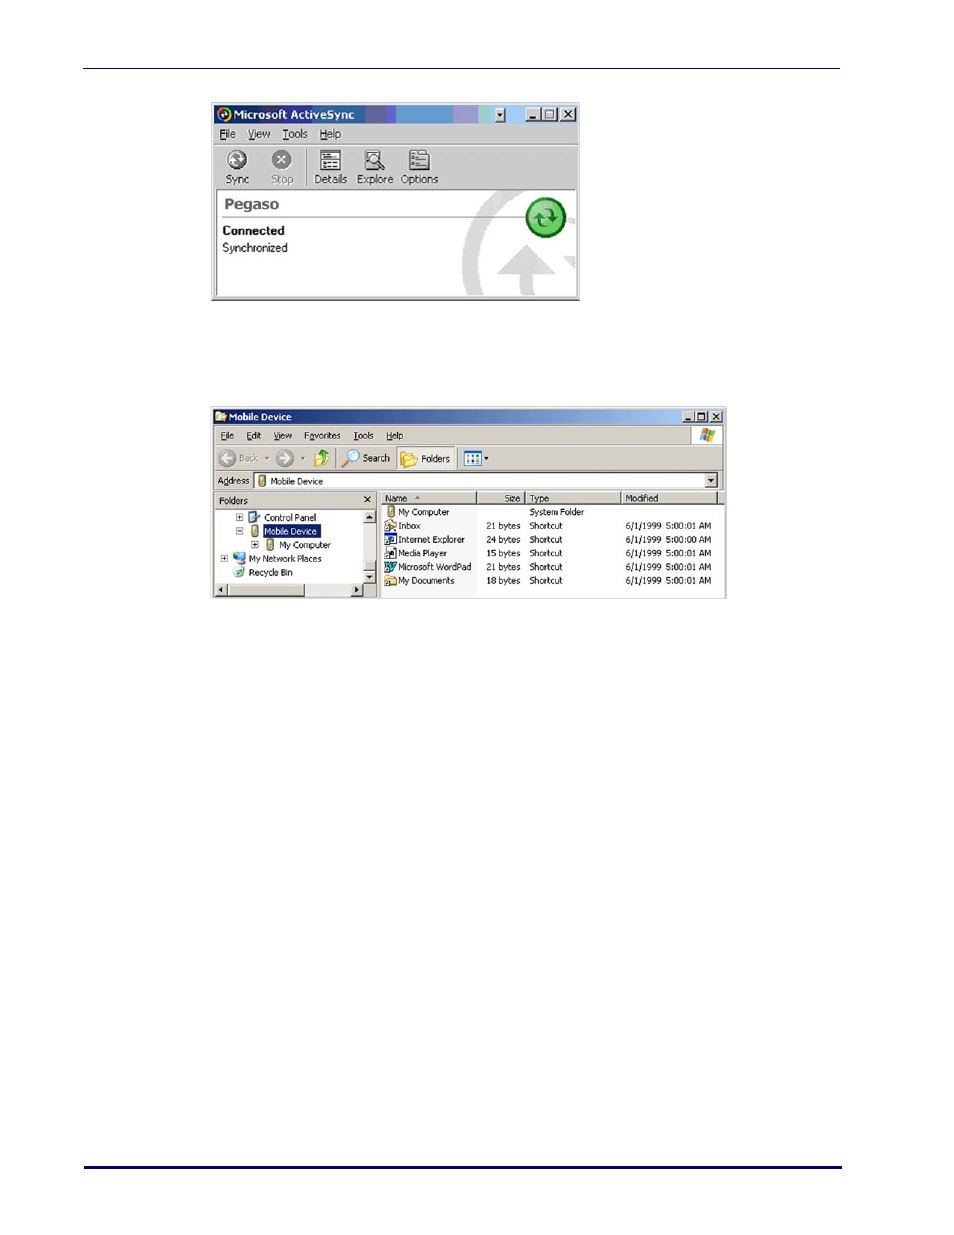Viewport: 954px width, 1235px height.
Task: Sort by the Size column header
Action: pos(501,498)
